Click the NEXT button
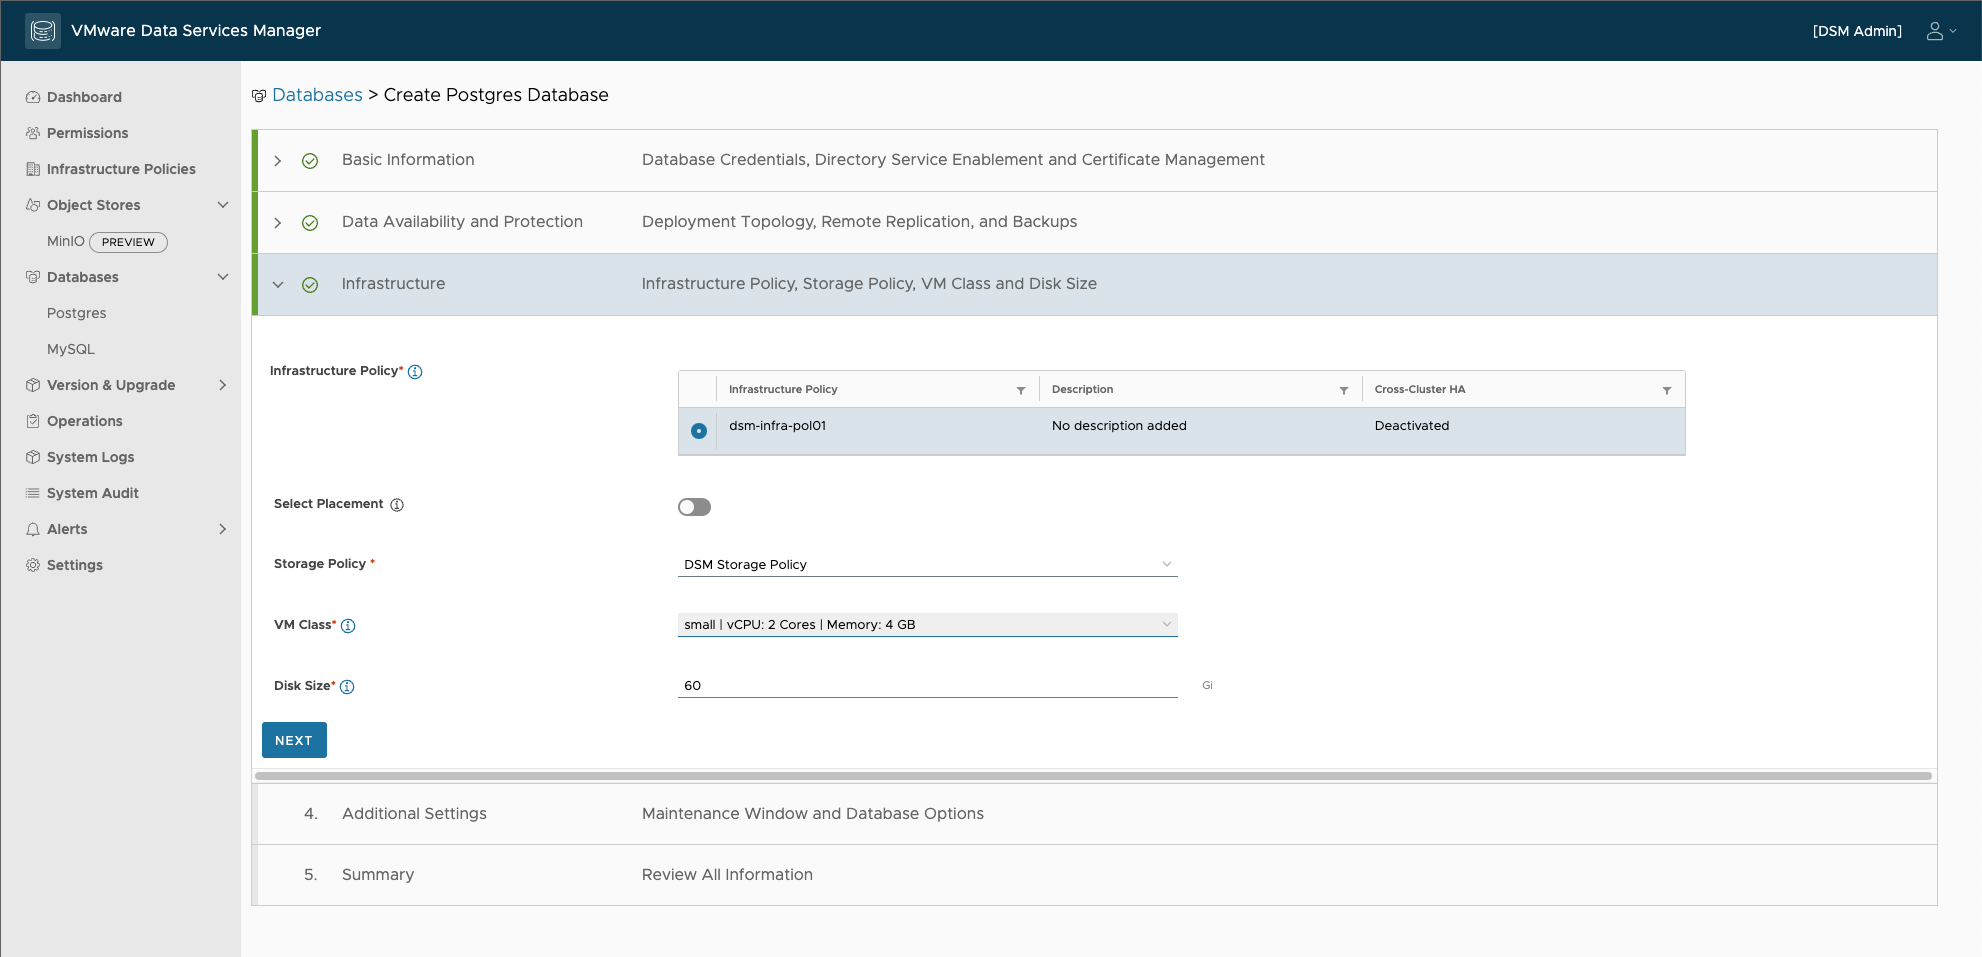Image resolution: width=1982 pixels, height=957 pixels. point(294,740)
